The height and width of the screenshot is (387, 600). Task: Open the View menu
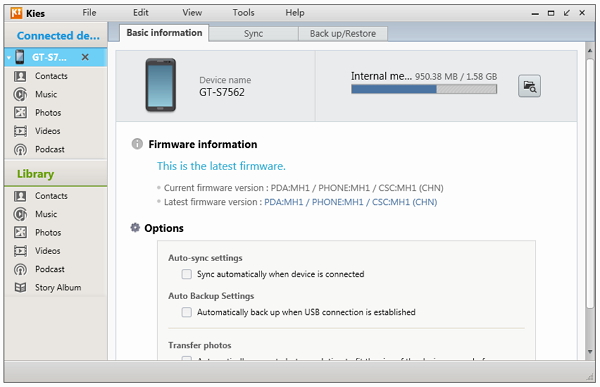click(192, 13)
